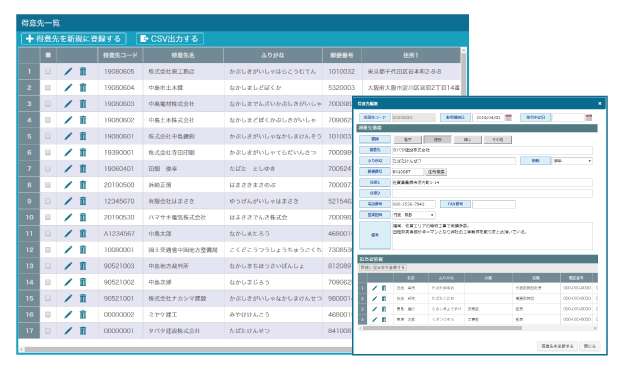Open calendar for 取引開始日 date
625x372 pixels.
click(x=509, y=118)
